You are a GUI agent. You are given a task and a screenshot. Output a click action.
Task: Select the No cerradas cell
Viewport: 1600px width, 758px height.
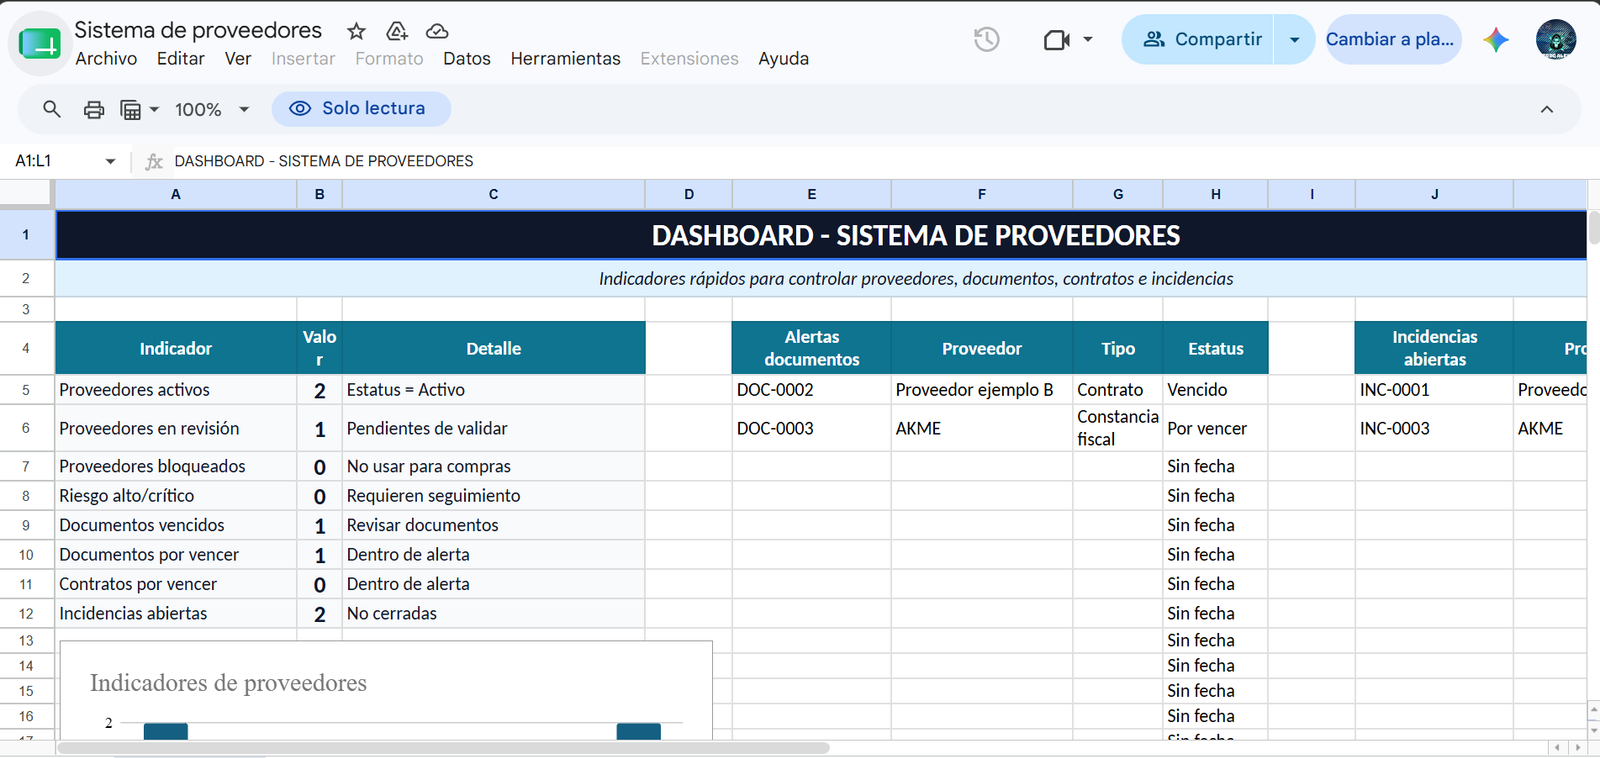(494, 614)
